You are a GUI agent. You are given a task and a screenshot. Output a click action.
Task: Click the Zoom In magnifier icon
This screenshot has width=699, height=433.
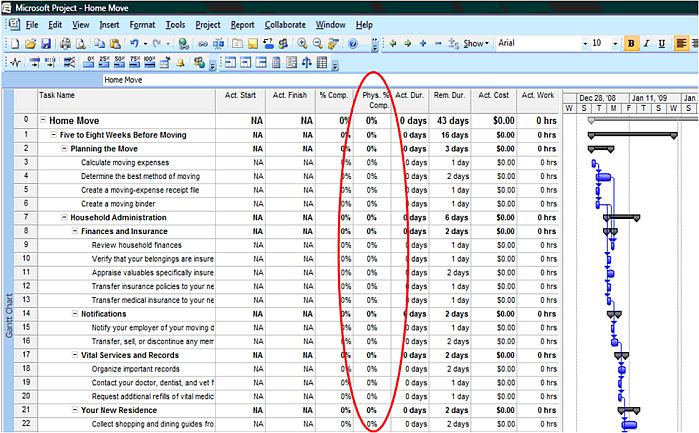click(302, 44)
